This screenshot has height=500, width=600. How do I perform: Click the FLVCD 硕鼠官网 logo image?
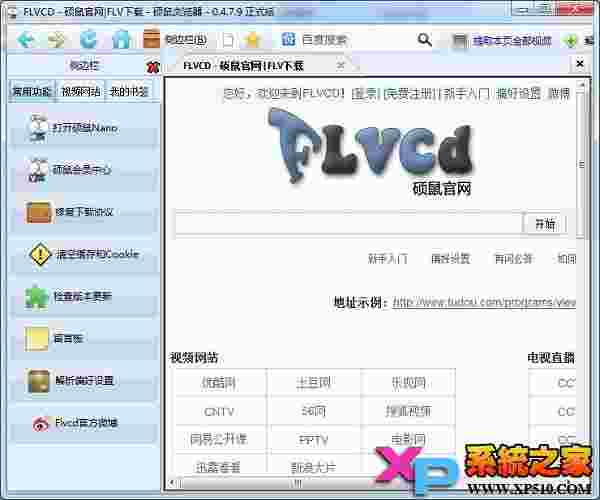(371, 152)
